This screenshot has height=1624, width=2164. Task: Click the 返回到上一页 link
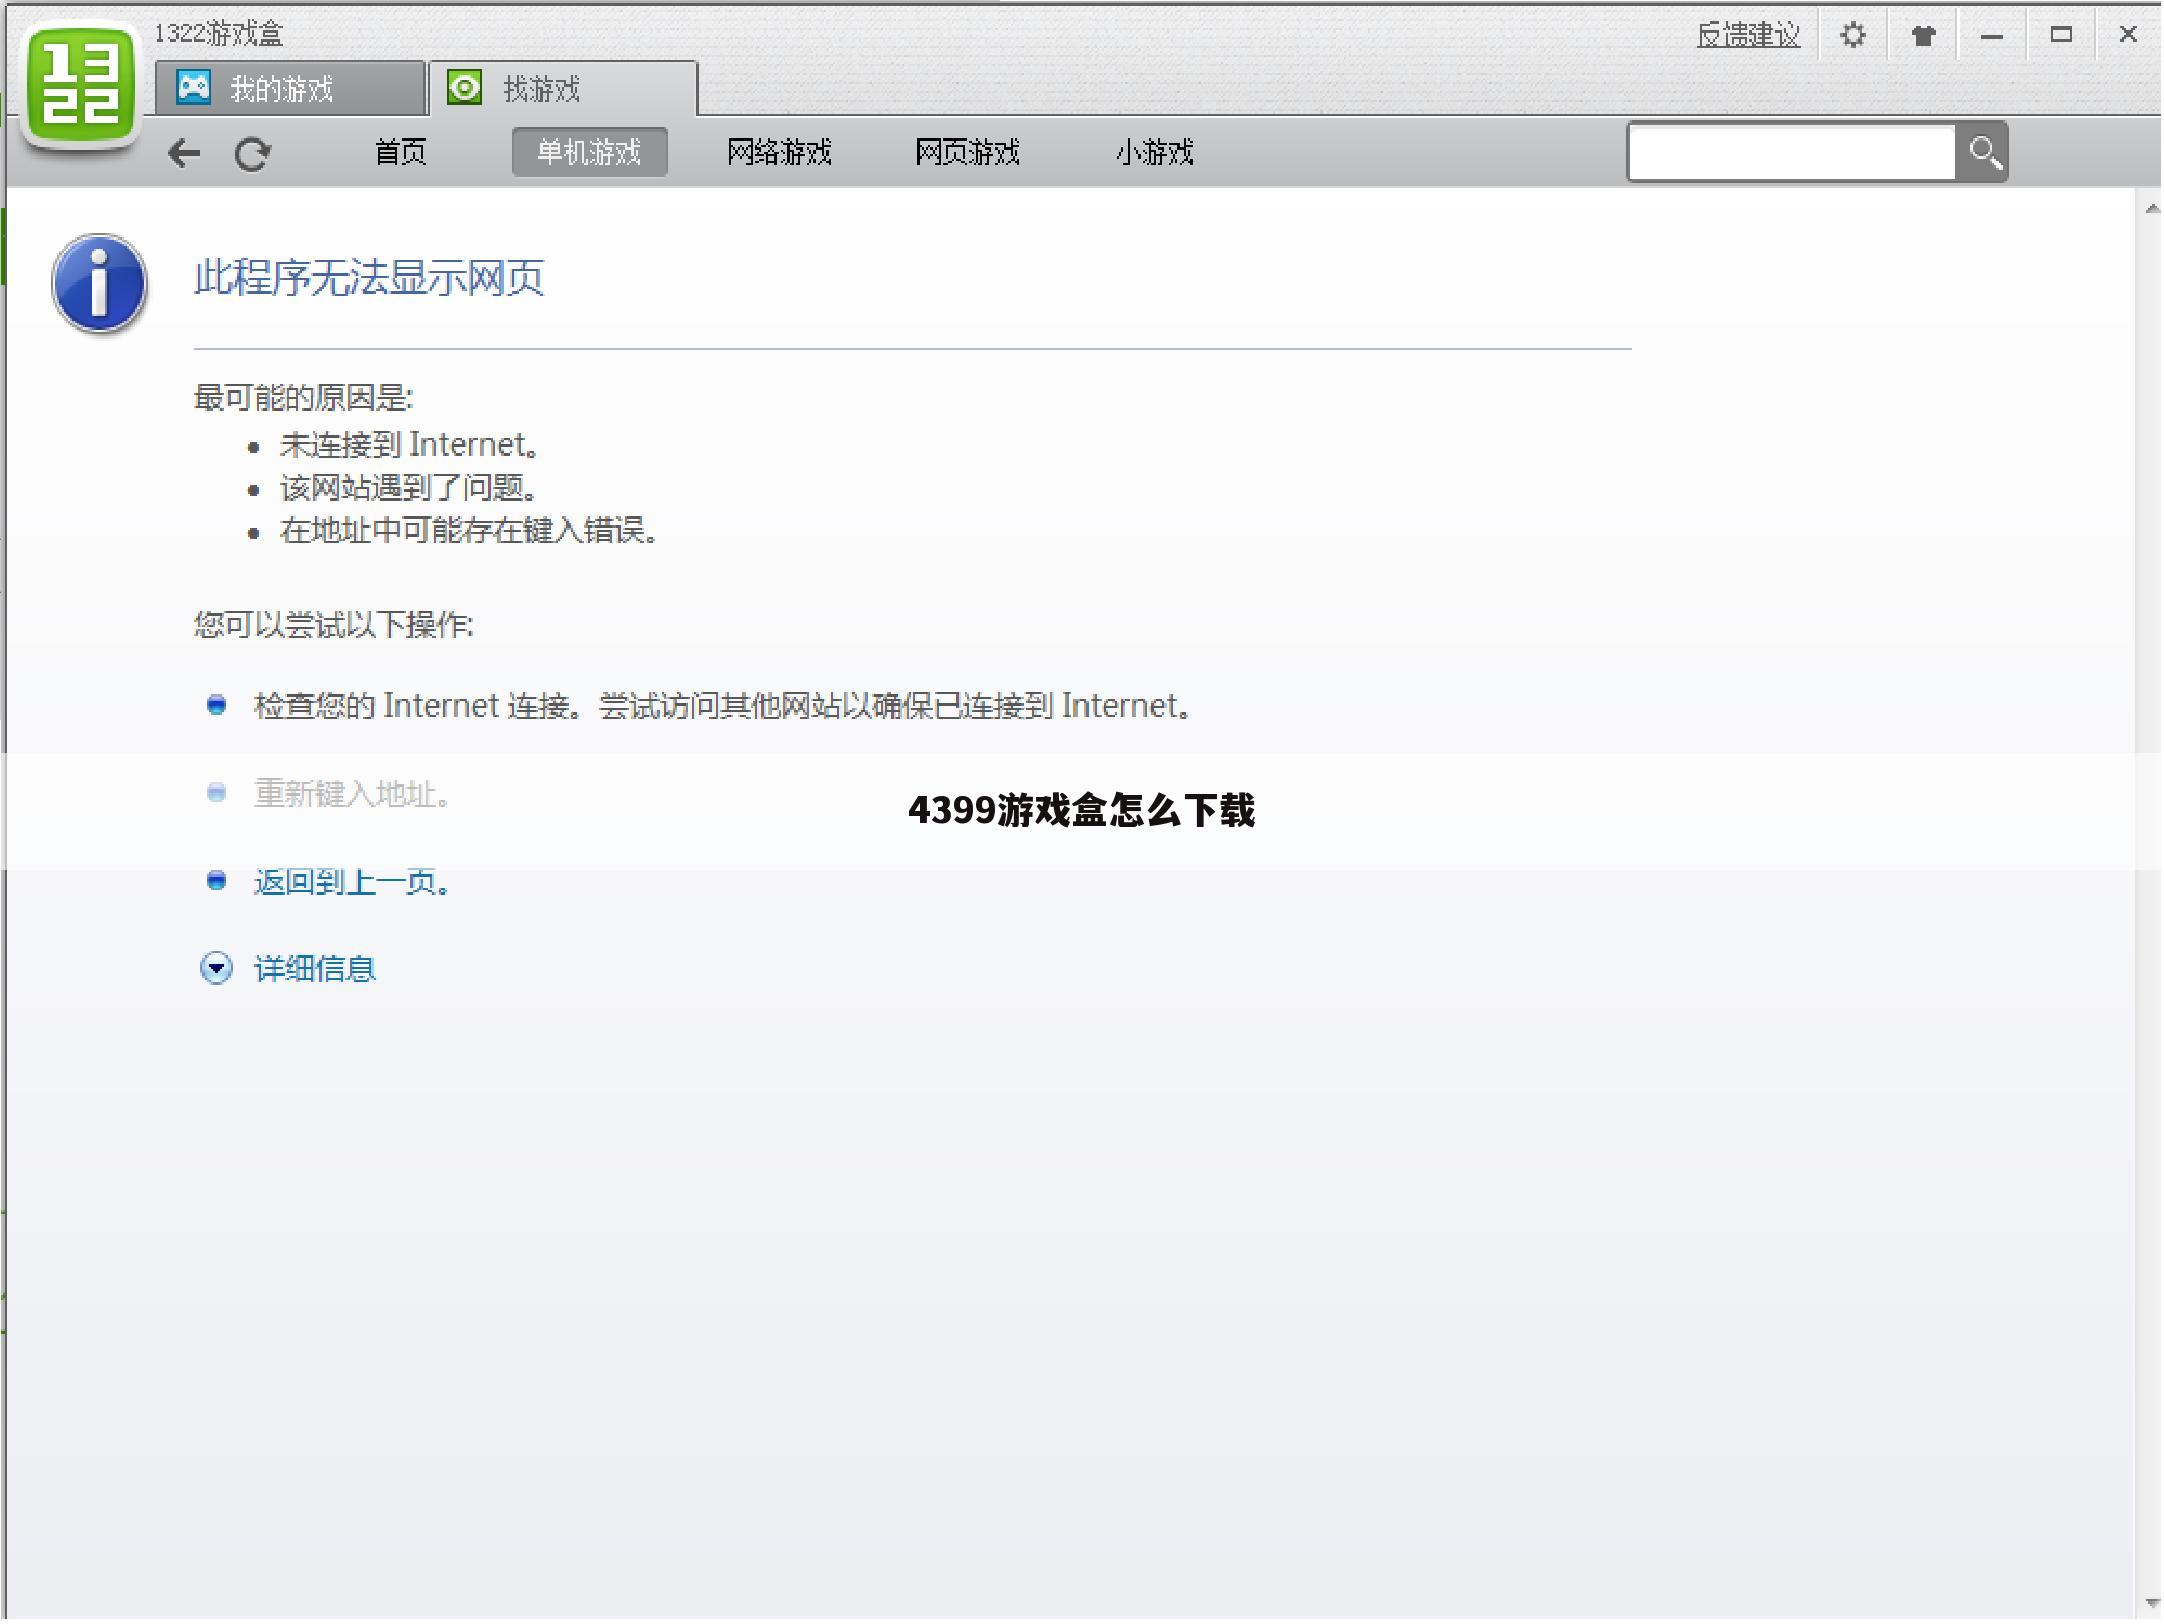(352, 882)
